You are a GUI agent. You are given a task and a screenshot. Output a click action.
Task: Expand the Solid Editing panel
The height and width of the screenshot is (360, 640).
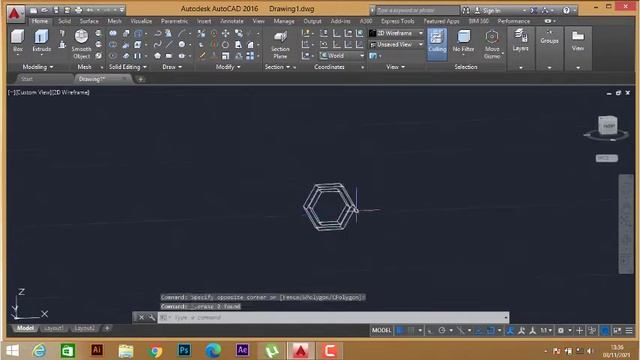127,67
